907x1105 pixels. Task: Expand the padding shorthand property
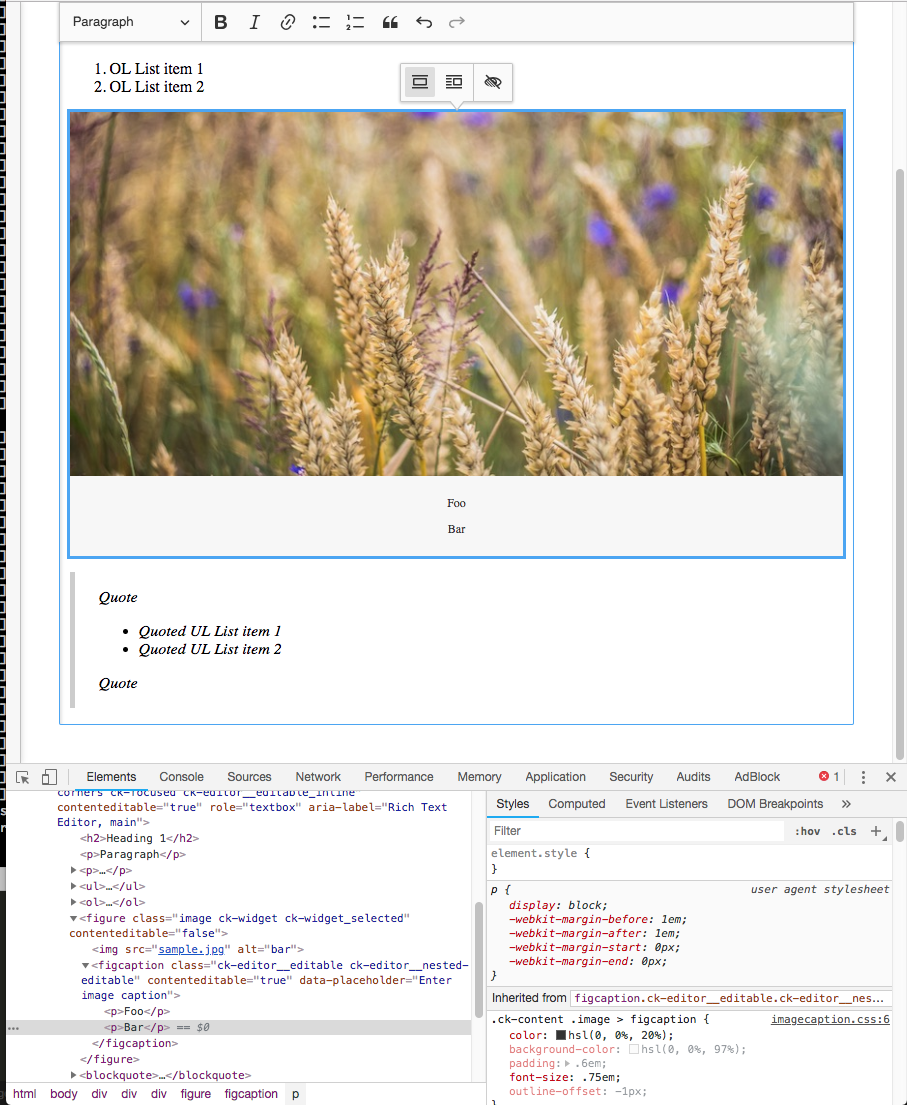pos(567,1063)
